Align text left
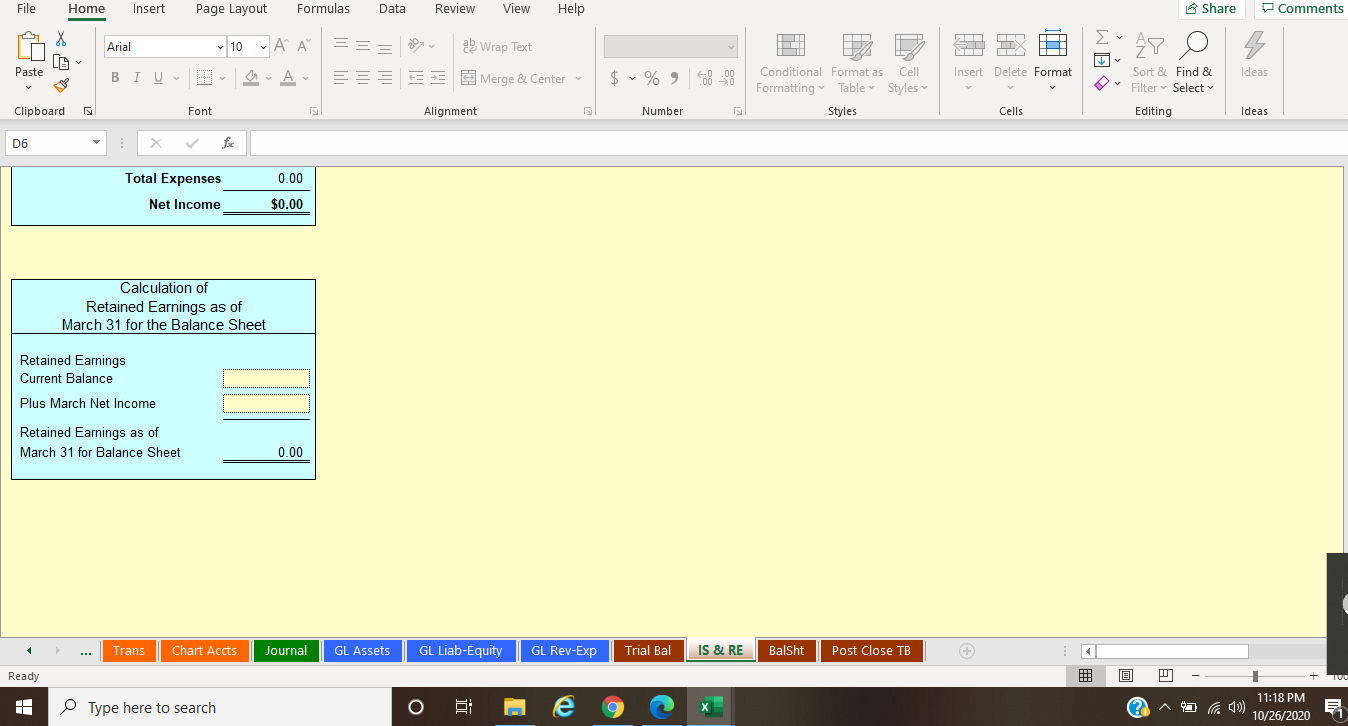Screen dimensions: 1348x726 click(340, 78)
